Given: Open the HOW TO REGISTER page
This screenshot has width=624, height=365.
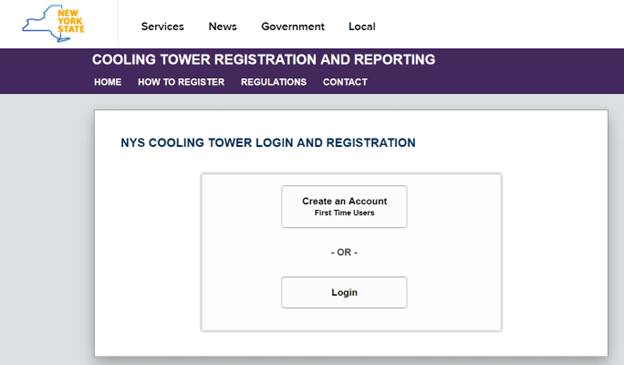Looking at the screenshot, I should point(181,82).
